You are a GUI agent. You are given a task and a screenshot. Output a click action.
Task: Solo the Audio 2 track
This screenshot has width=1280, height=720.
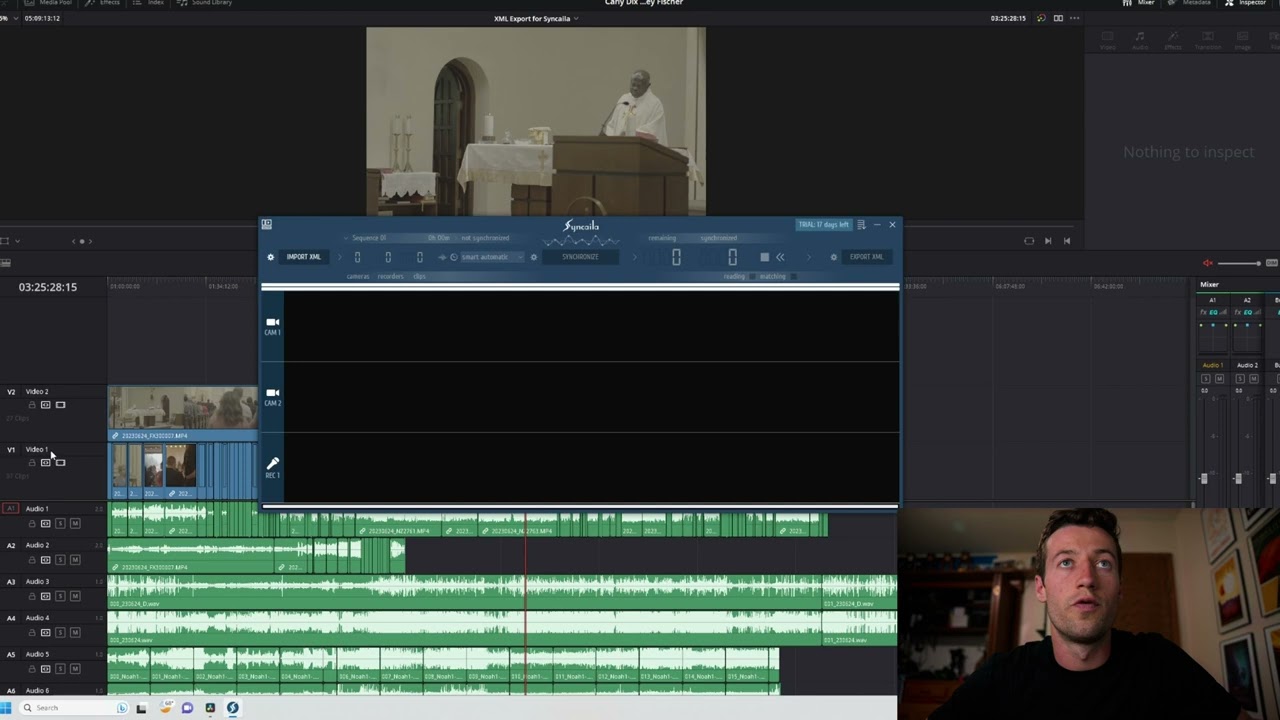60,560
